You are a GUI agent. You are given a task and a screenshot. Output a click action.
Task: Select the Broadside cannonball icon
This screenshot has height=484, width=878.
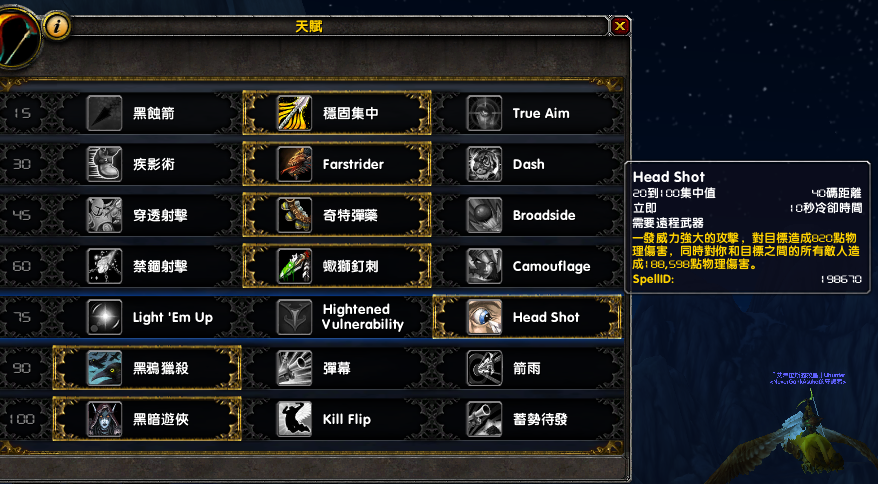pyautogui.click(x=484, y=215)
